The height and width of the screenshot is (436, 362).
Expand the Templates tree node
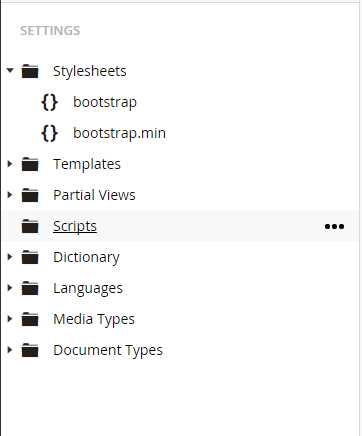(10, 164)
